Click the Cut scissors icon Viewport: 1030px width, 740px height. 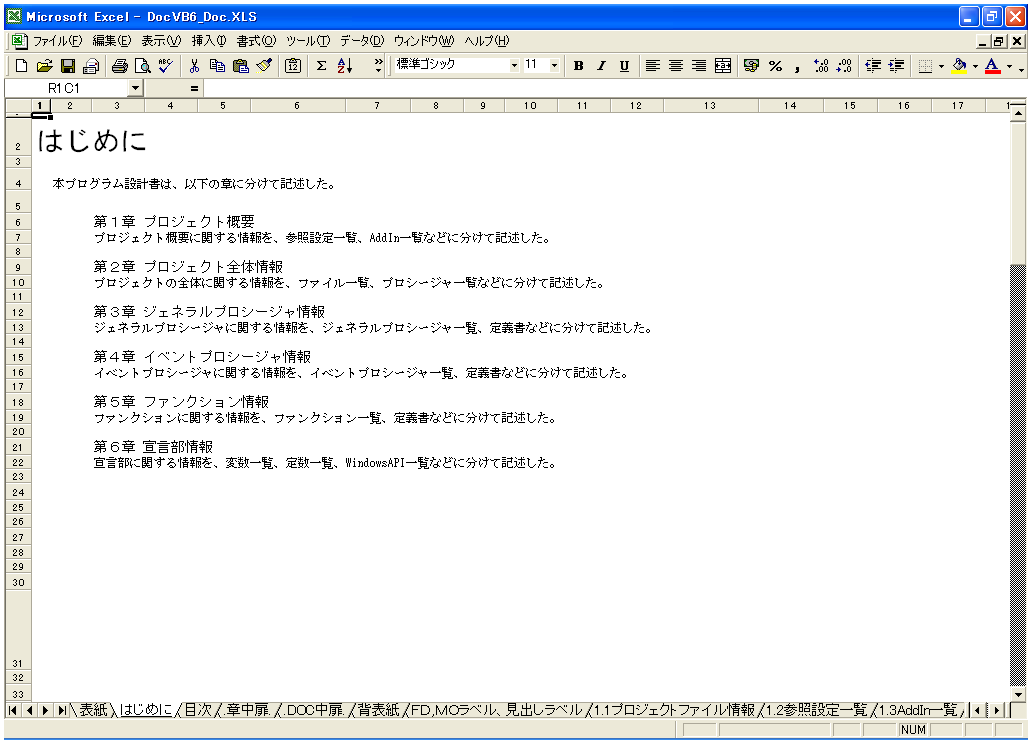pos(194,66)
